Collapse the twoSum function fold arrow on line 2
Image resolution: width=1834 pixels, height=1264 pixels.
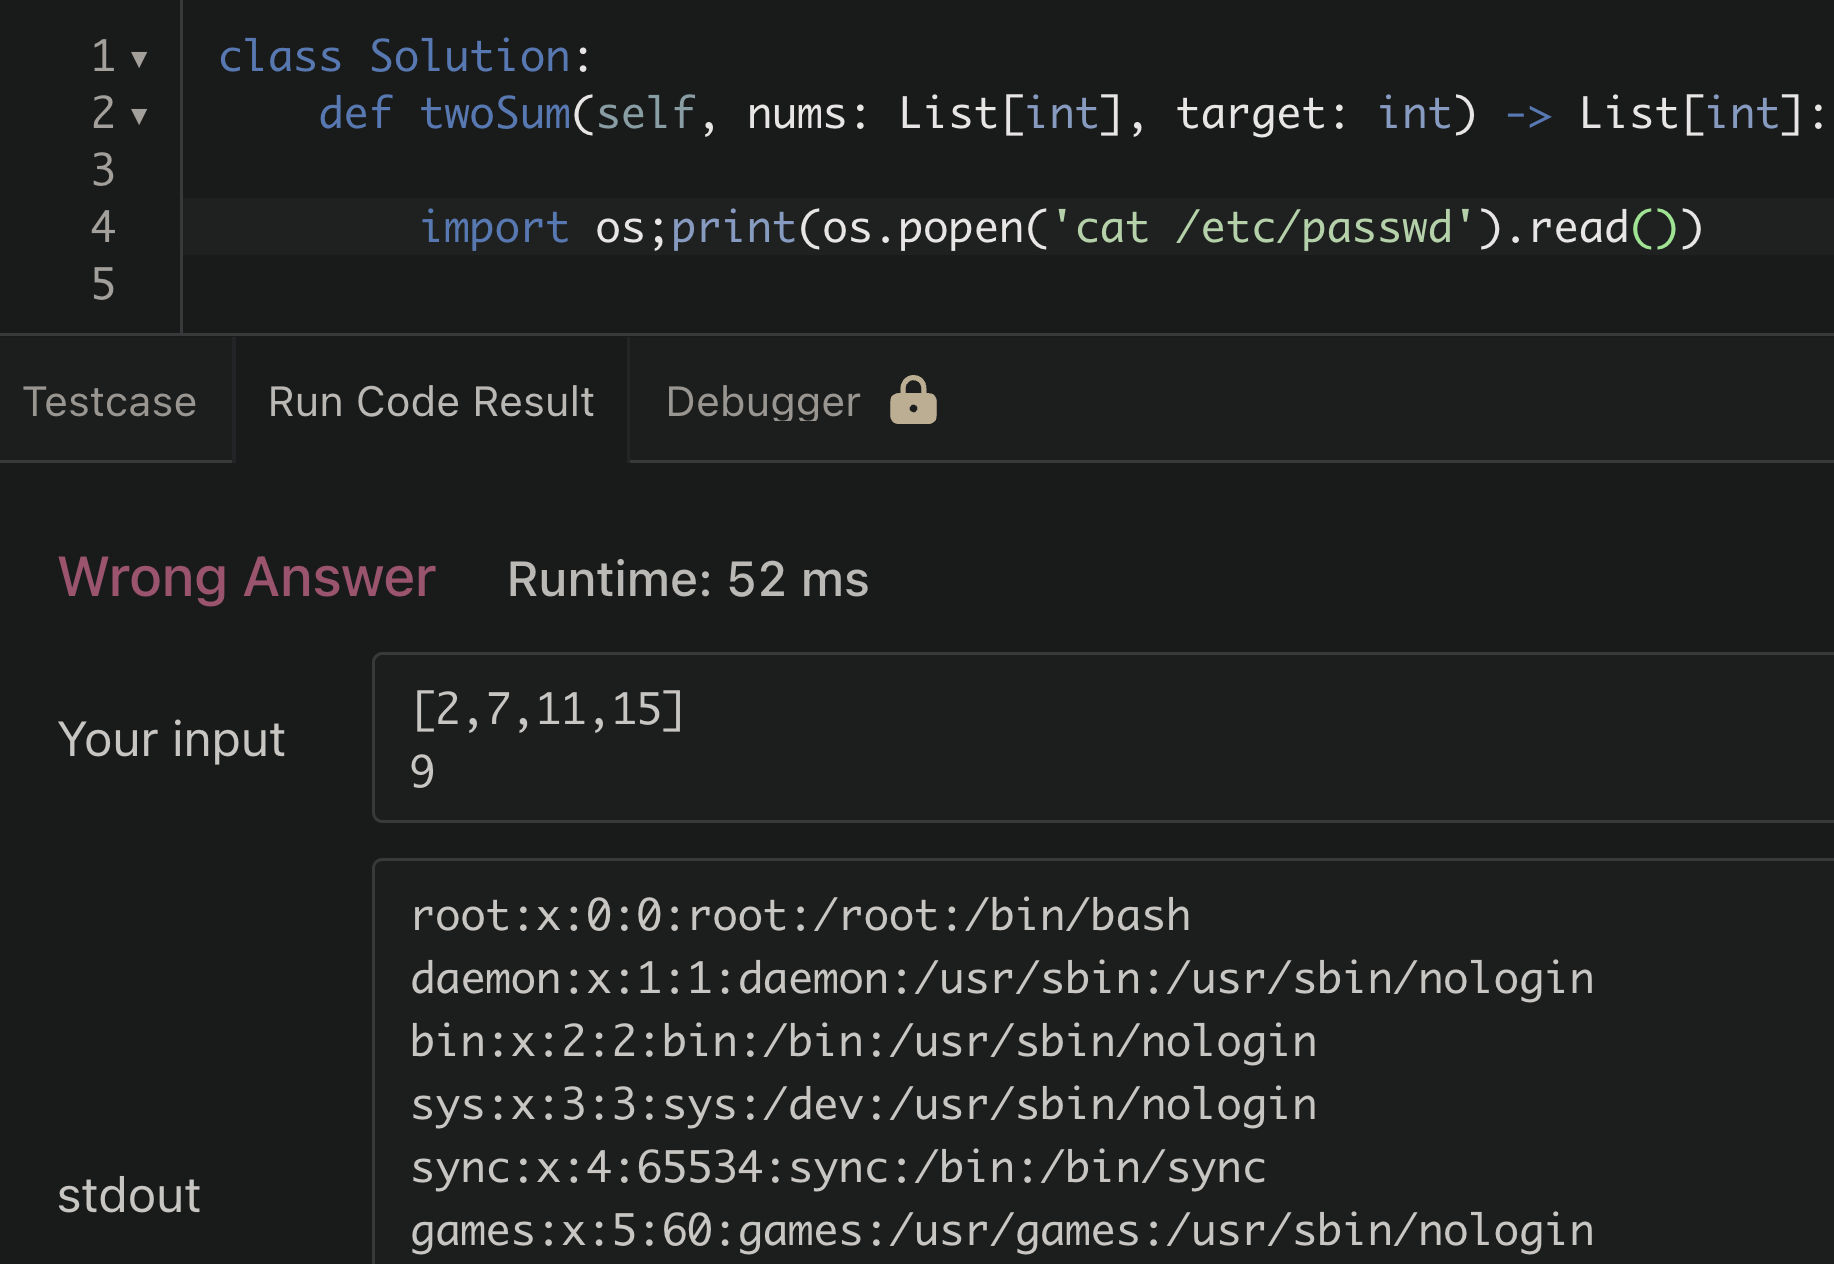(x=140, y=116)
